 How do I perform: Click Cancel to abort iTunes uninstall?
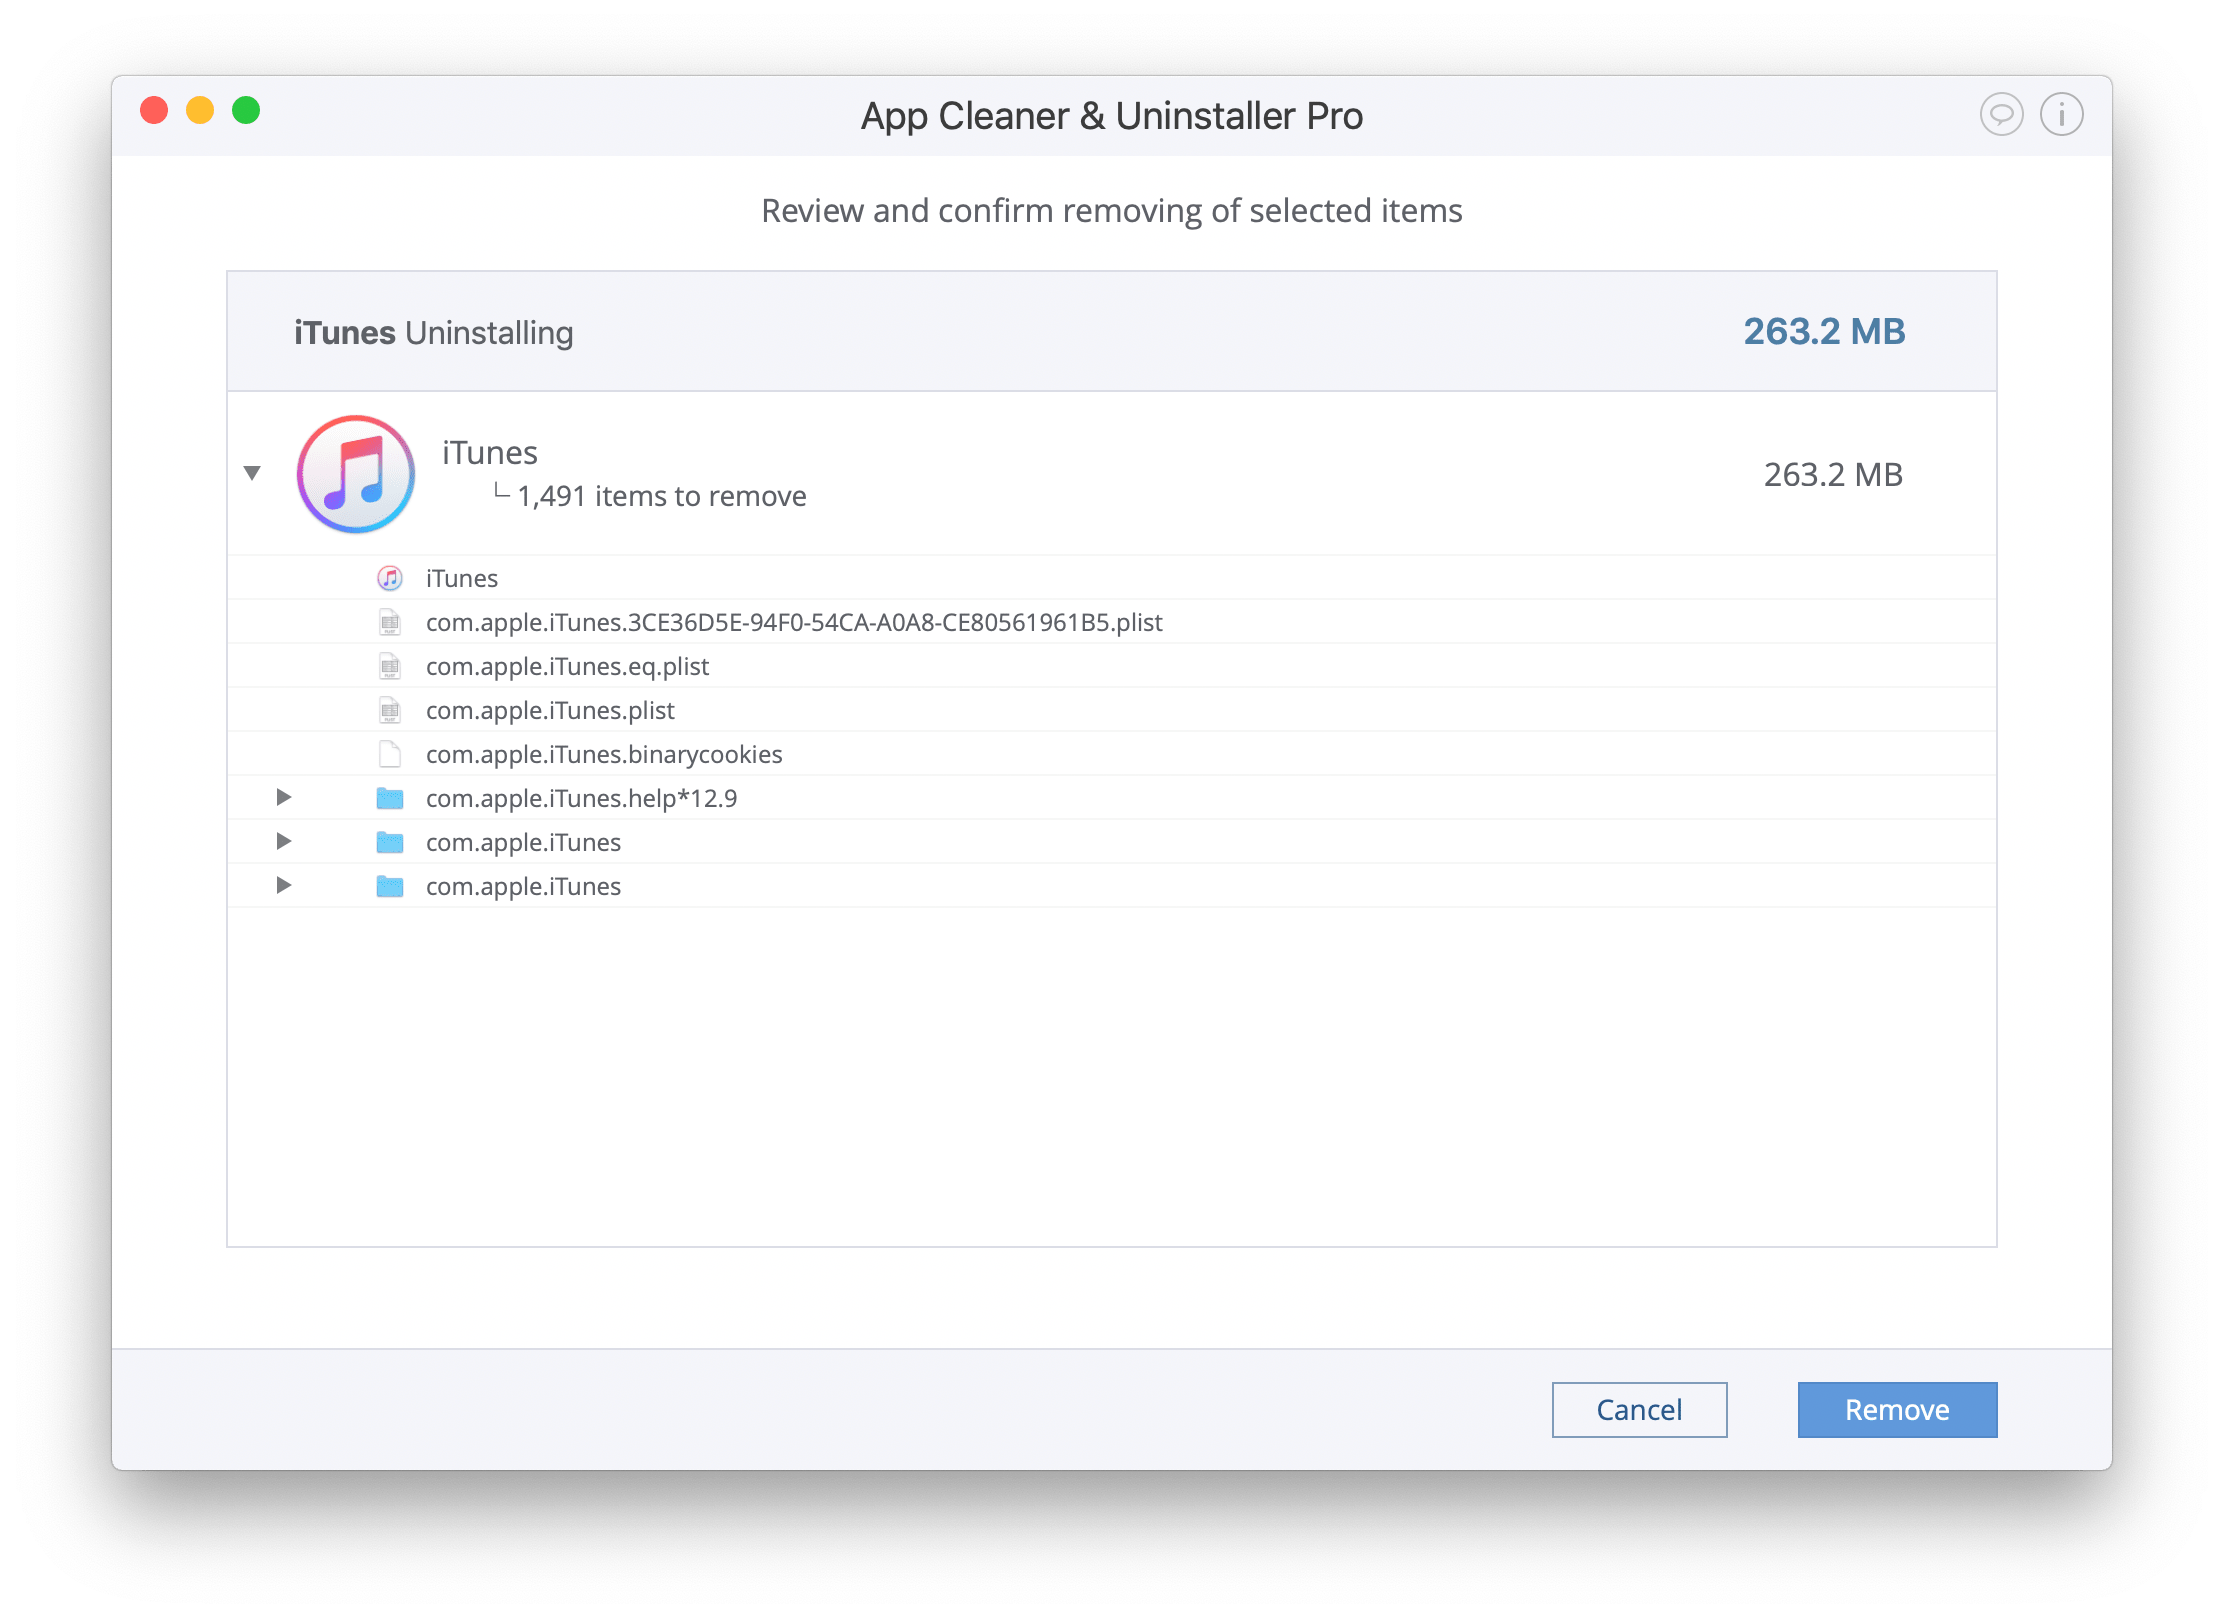(x=1640, y=1407)
